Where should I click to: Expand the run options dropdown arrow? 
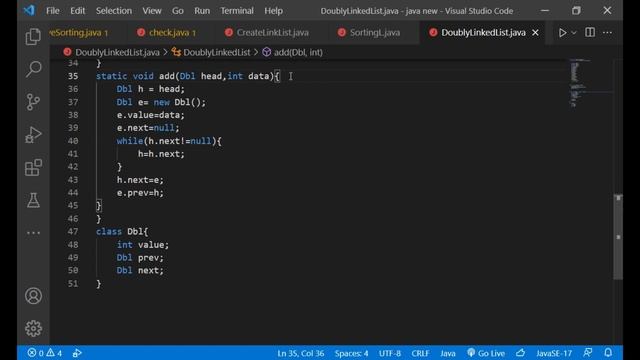click(x=573, y=33)
